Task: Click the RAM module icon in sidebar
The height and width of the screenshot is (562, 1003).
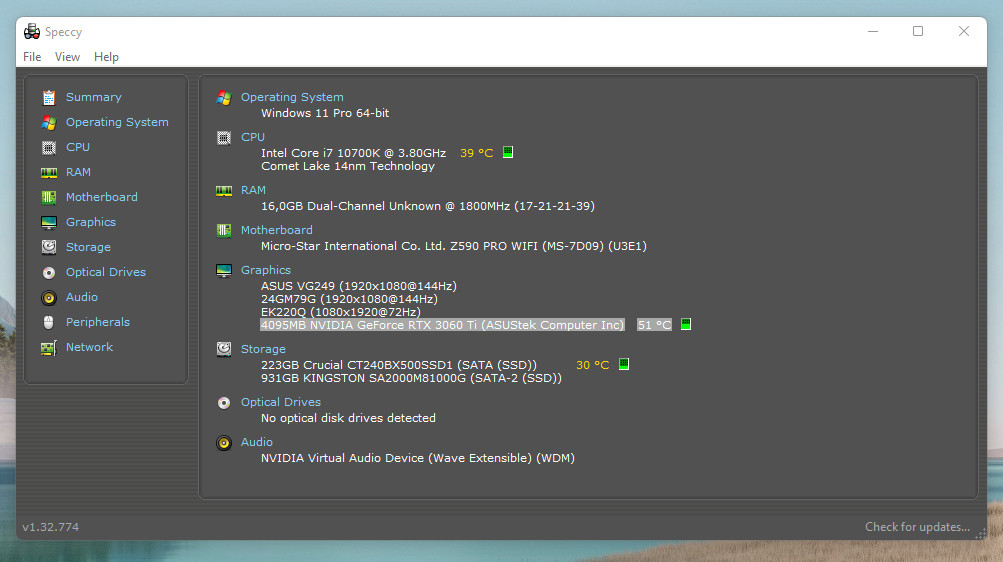Action: (x=48, y=172)
